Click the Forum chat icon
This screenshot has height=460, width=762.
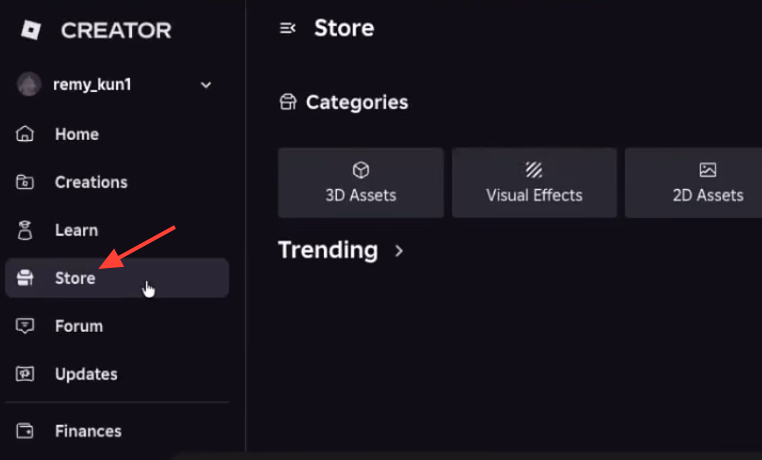(x=25, y=326)
